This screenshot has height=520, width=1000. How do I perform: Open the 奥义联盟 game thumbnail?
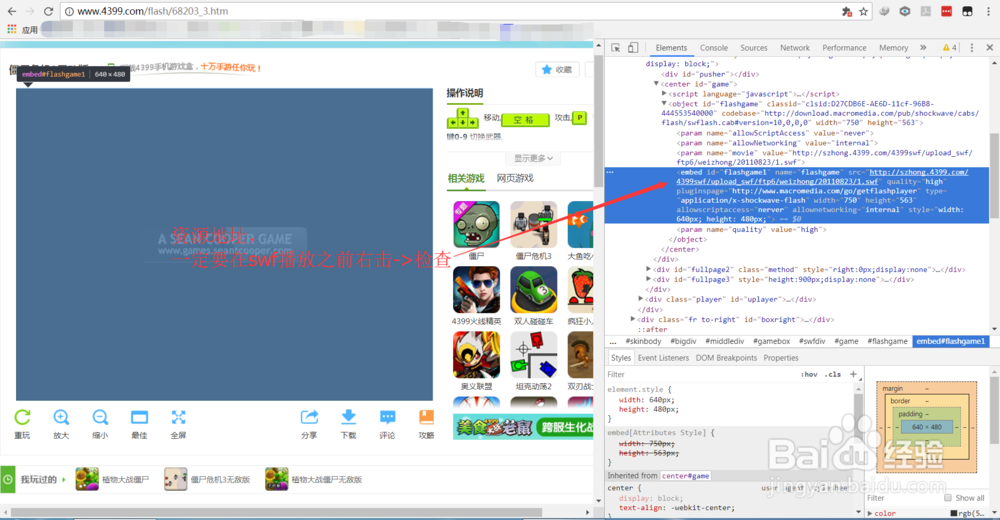coord(476,355)
